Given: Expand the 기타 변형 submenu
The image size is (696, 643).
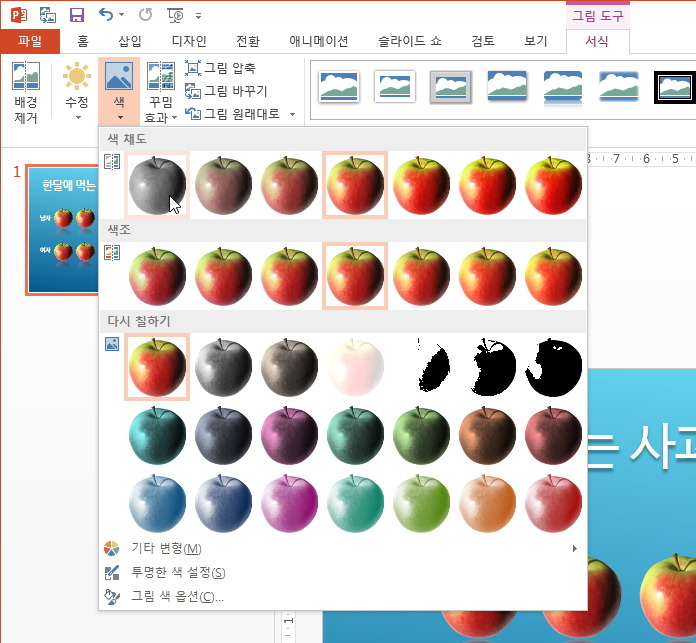Looking at the screenshot, I should [574, 548].
